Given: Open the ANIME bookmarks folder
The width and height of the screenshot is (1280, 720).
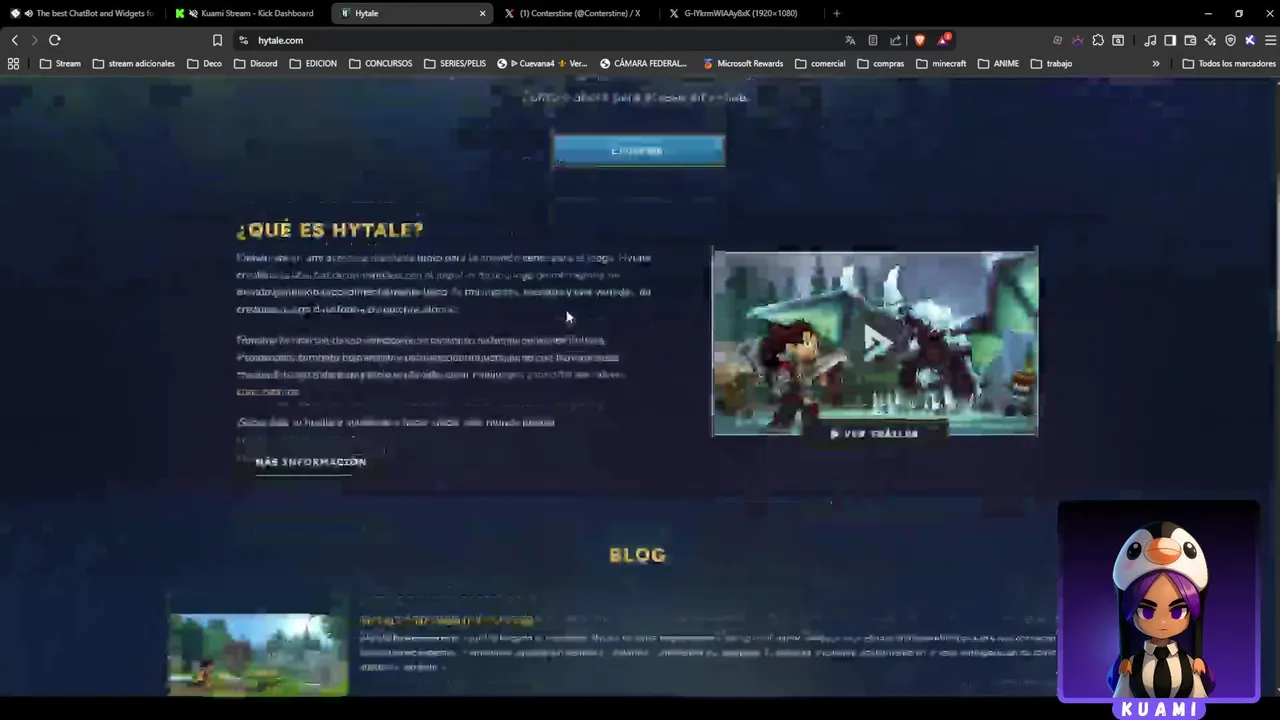Looking at the screenshot, I should click(998, 63).
